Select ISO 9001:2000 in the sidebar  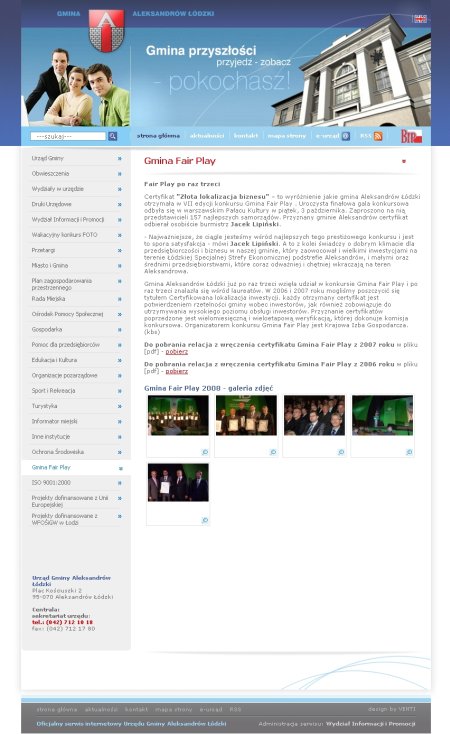coord(44,483)
